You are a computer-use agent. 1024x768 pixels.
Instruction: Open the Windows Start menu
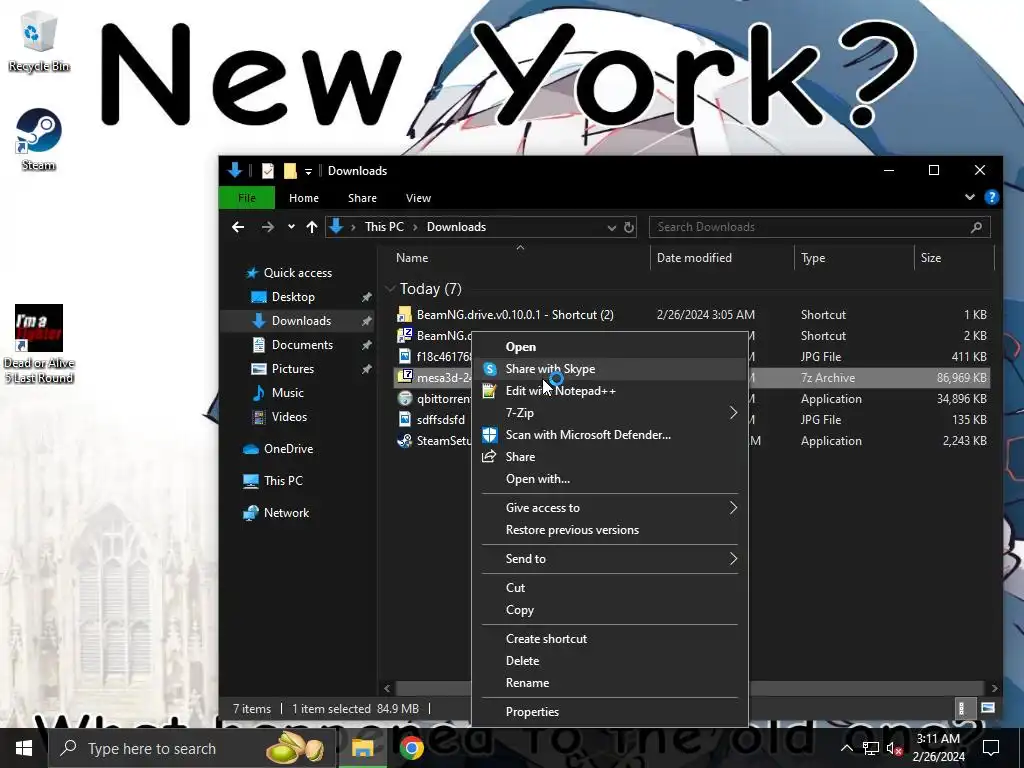coord(24,748)
